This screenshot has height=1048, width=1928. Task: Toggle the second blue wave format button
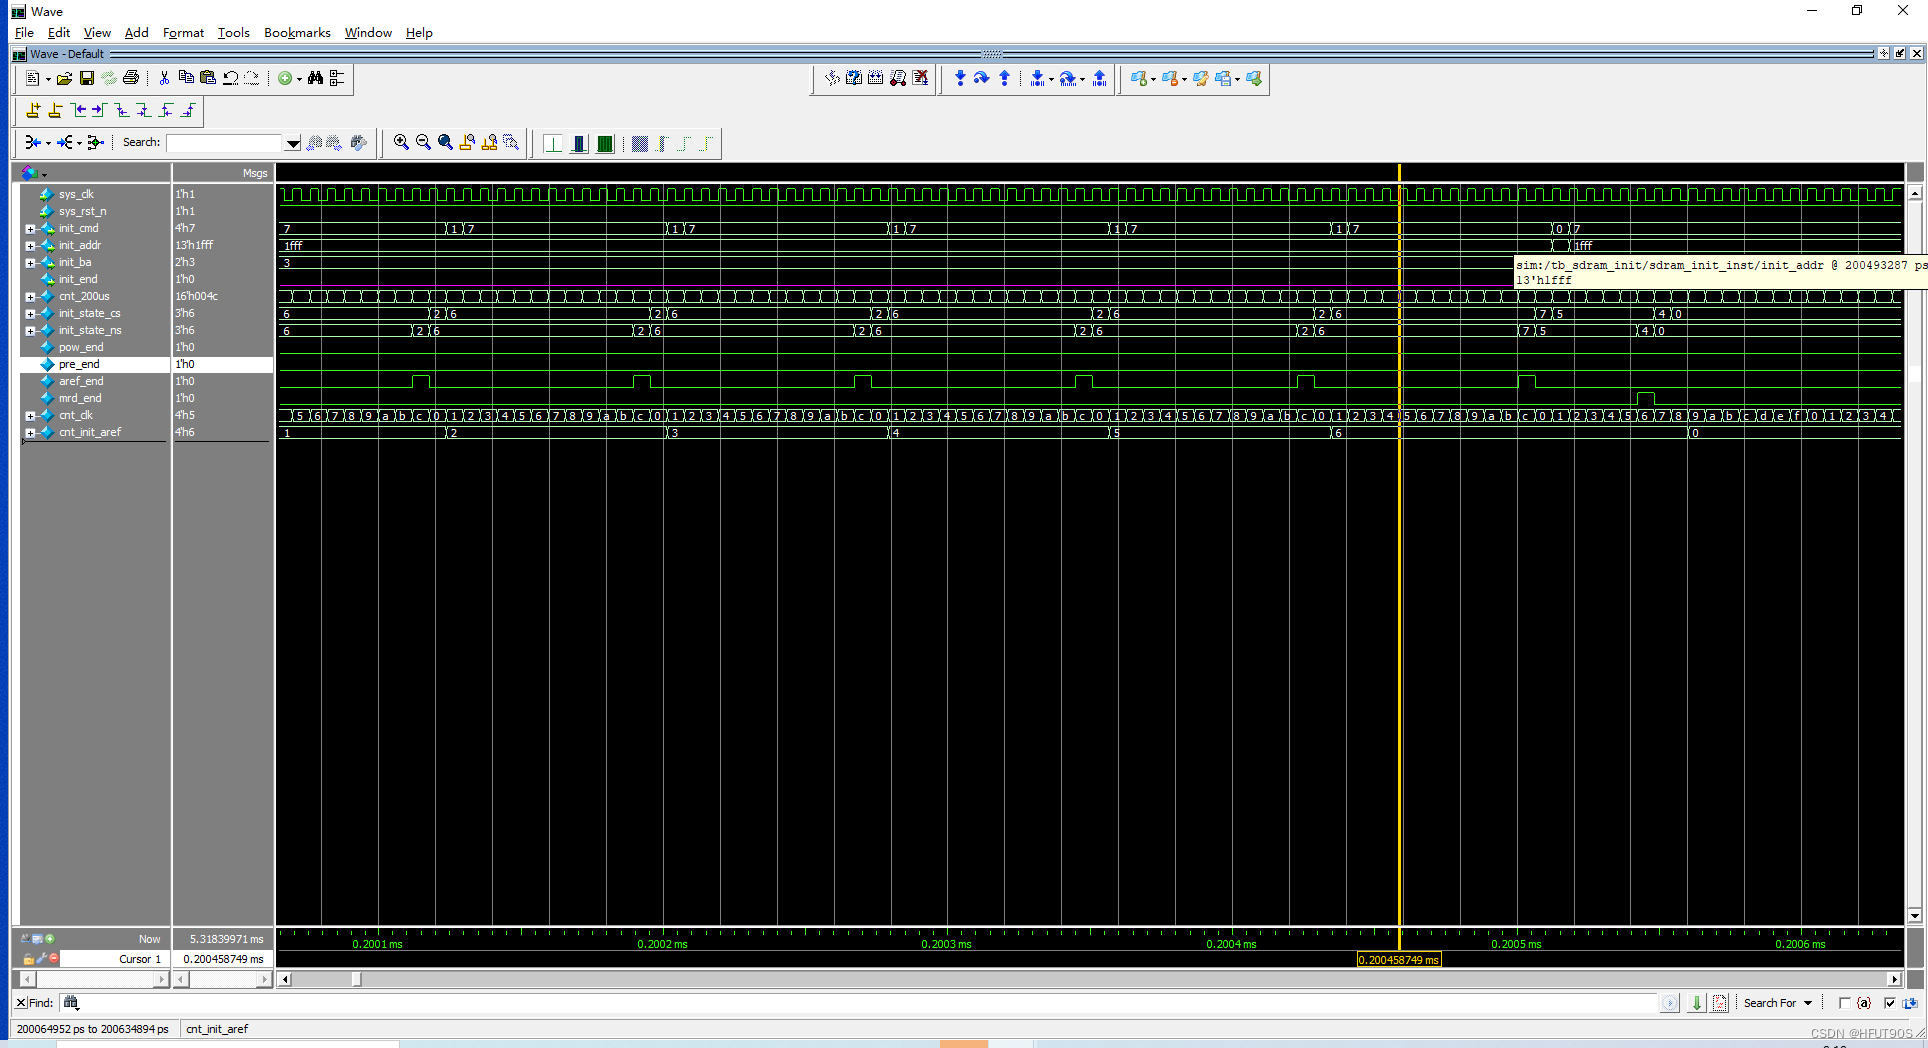click(579, 144)
